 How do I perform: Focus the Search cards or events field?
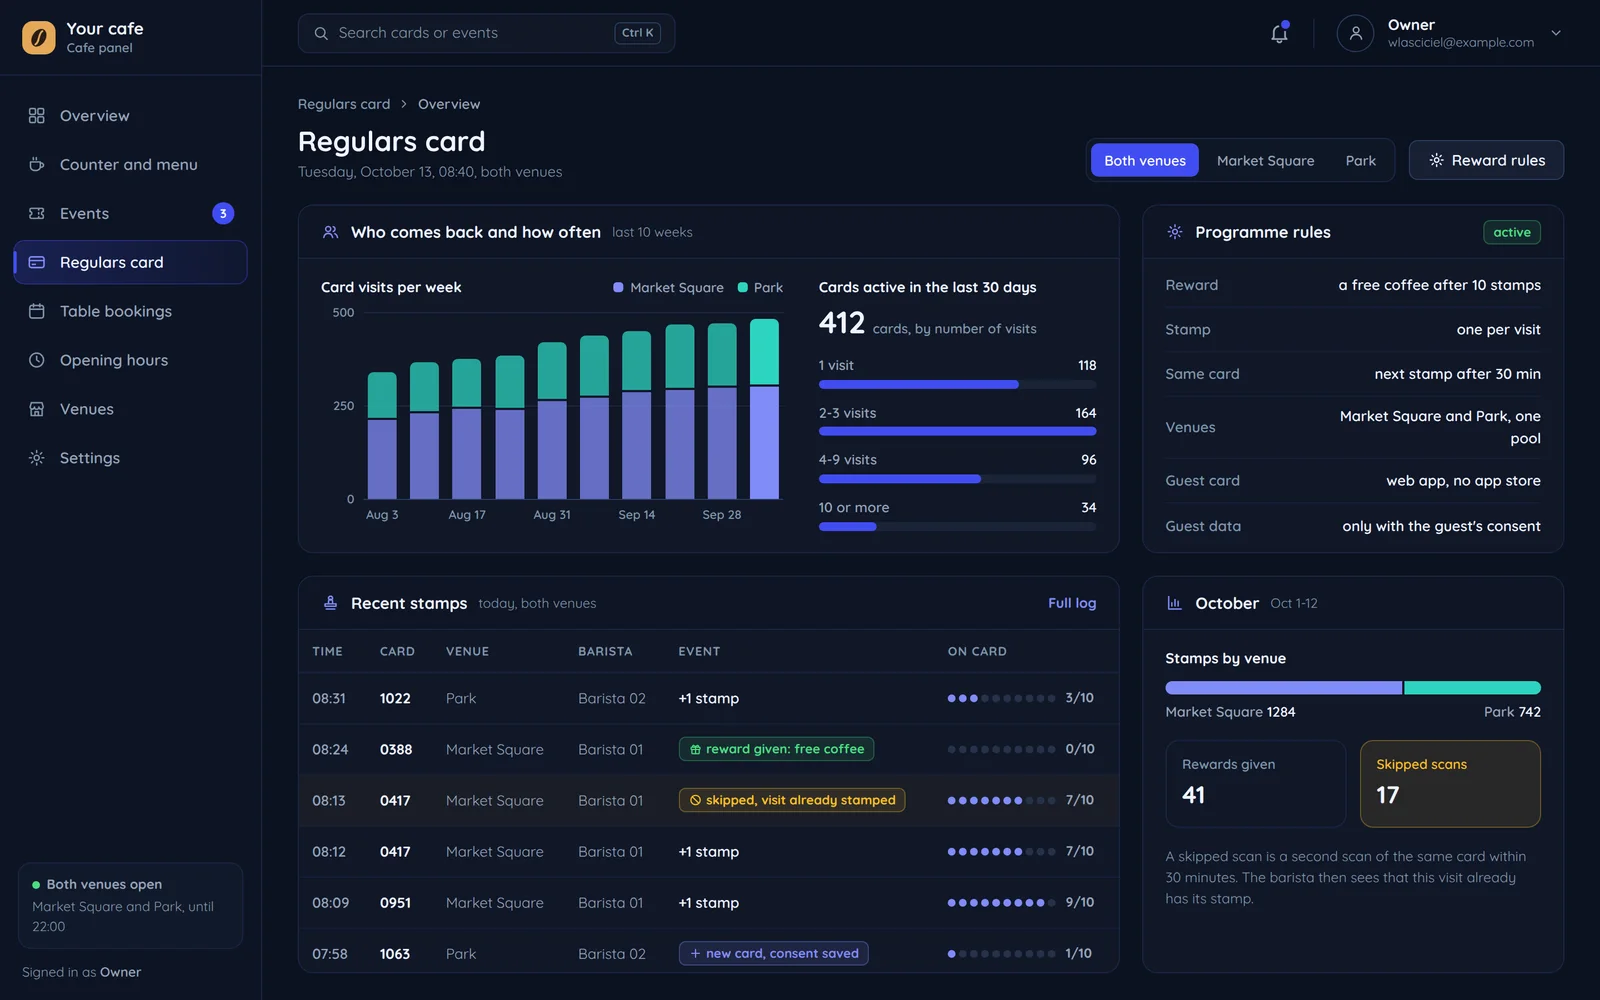click(x=486, y=33)
